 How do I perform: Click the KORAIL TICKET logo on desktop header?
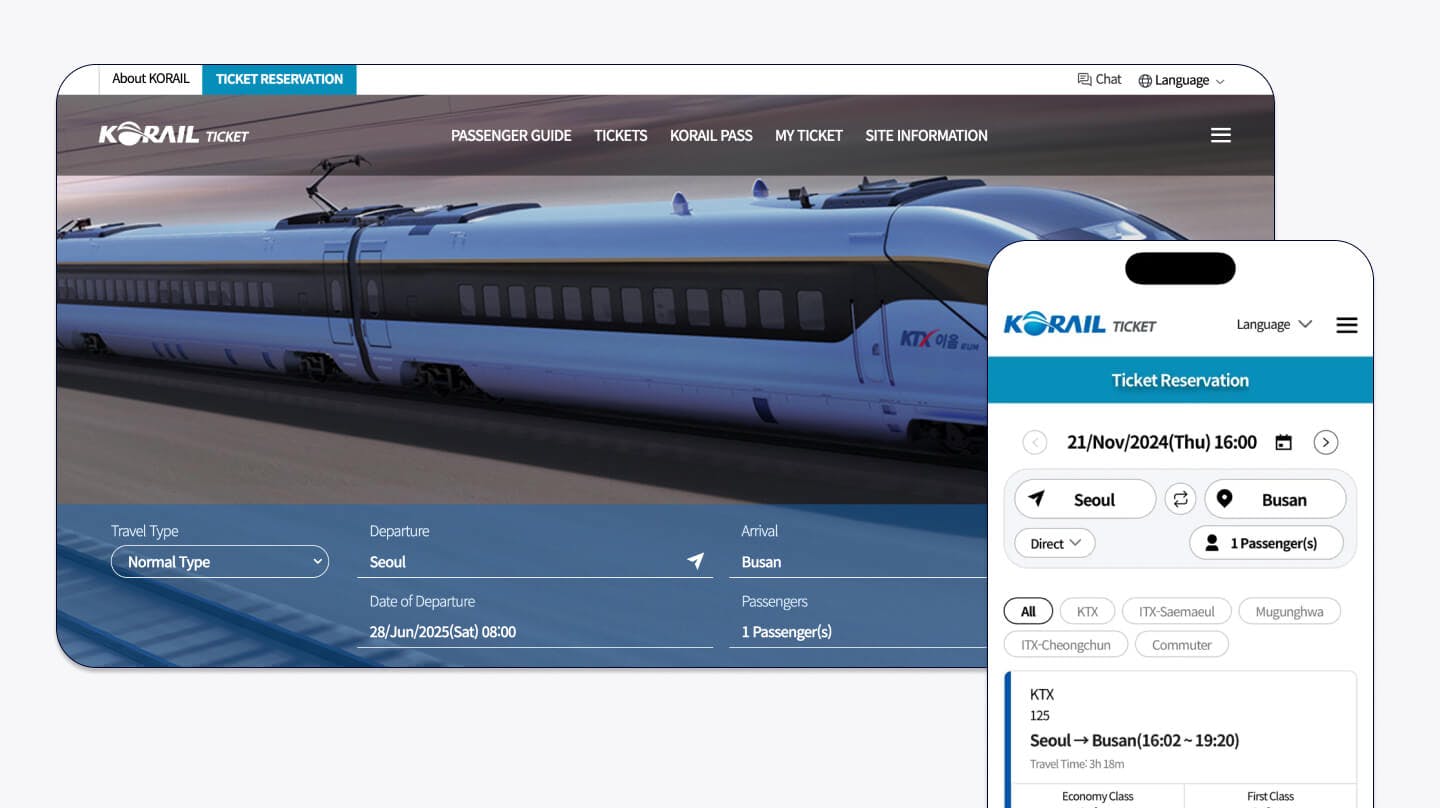tap(173, 134)
